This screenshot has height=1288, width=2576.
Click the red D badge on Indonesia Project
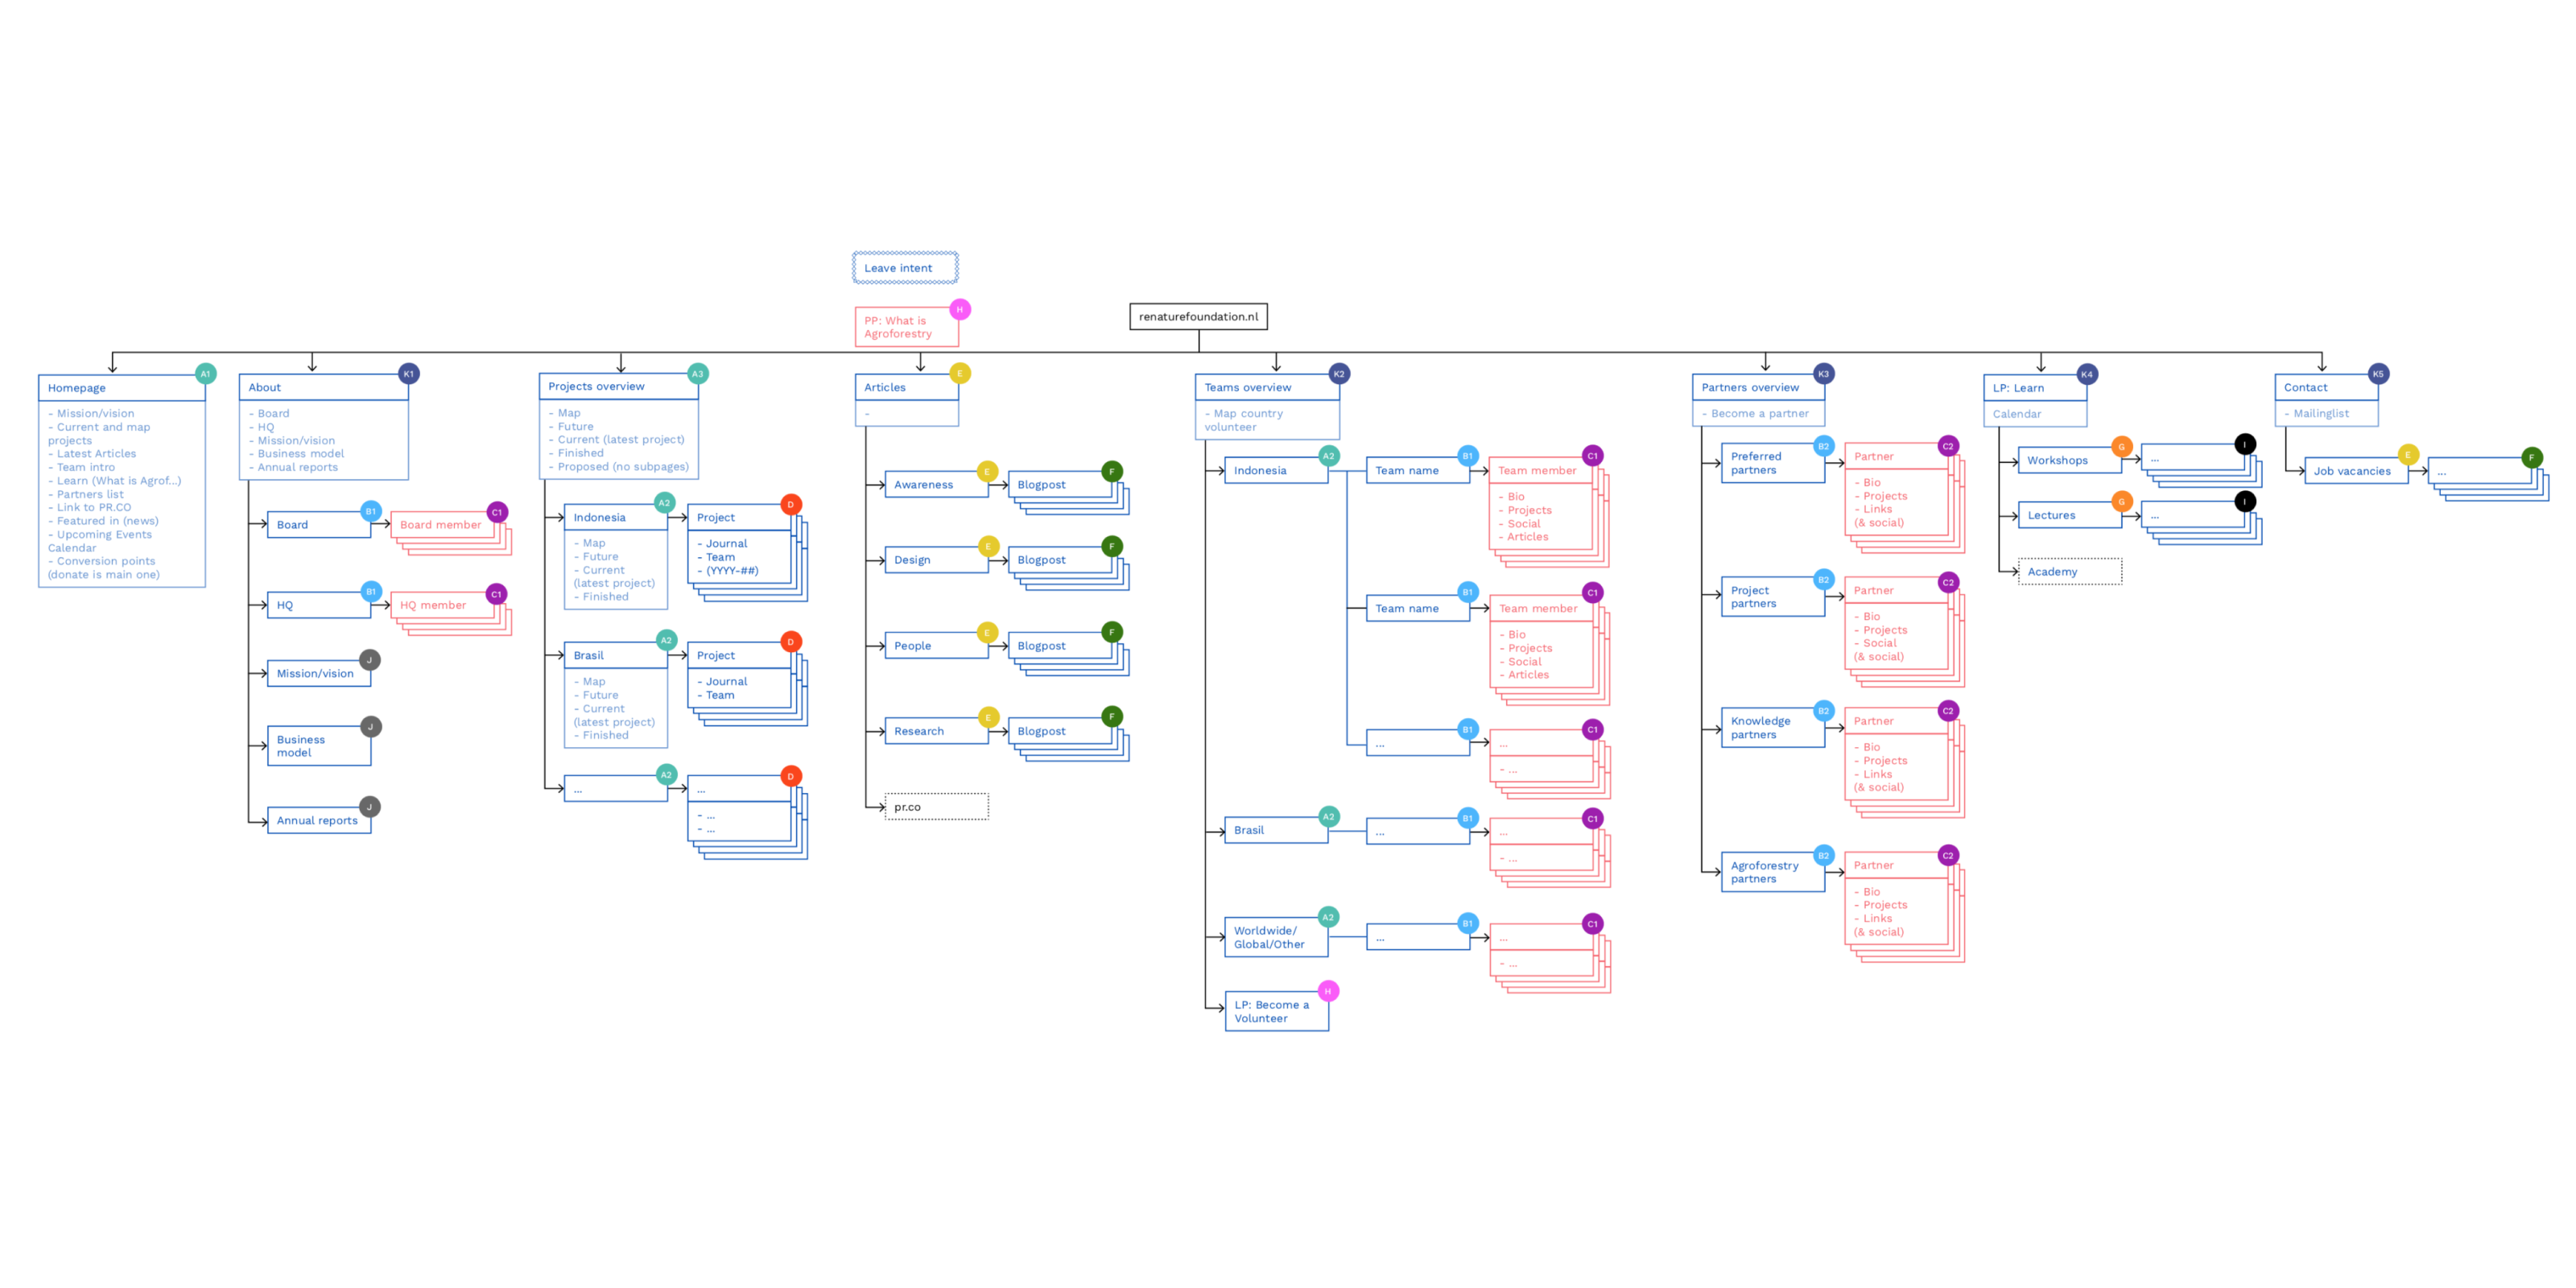click(791, 505)
